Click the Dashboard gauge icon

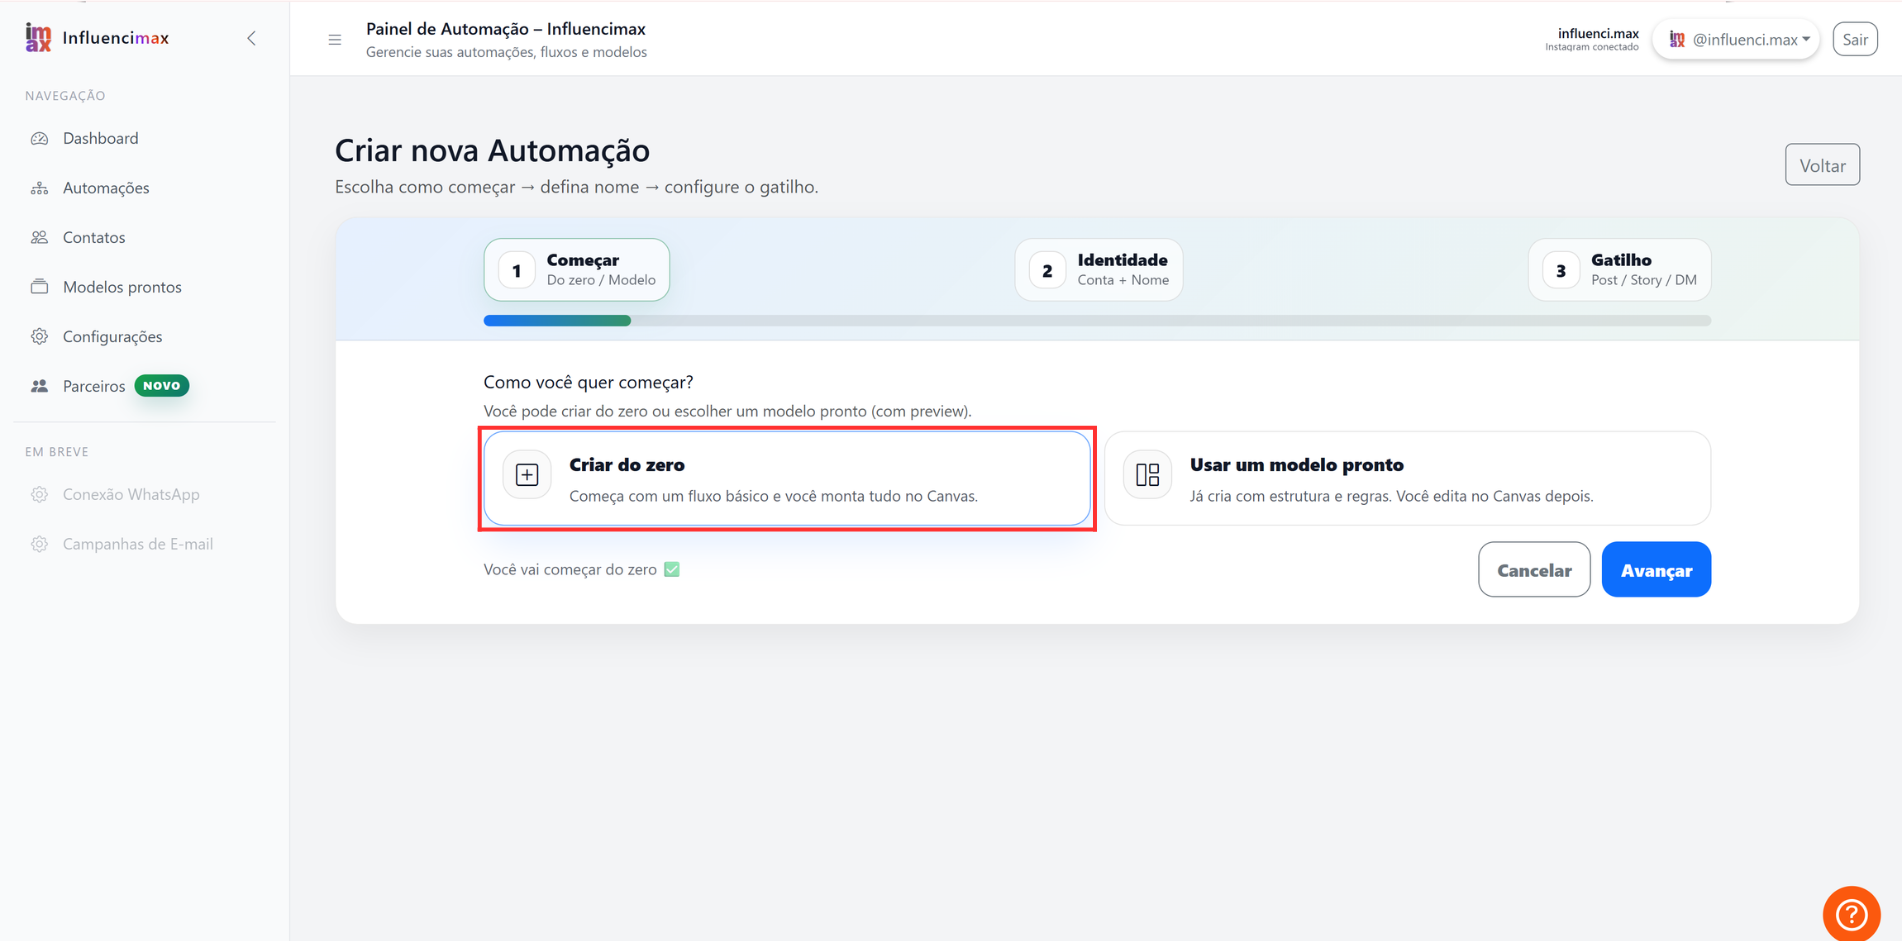tap(40, 138)
